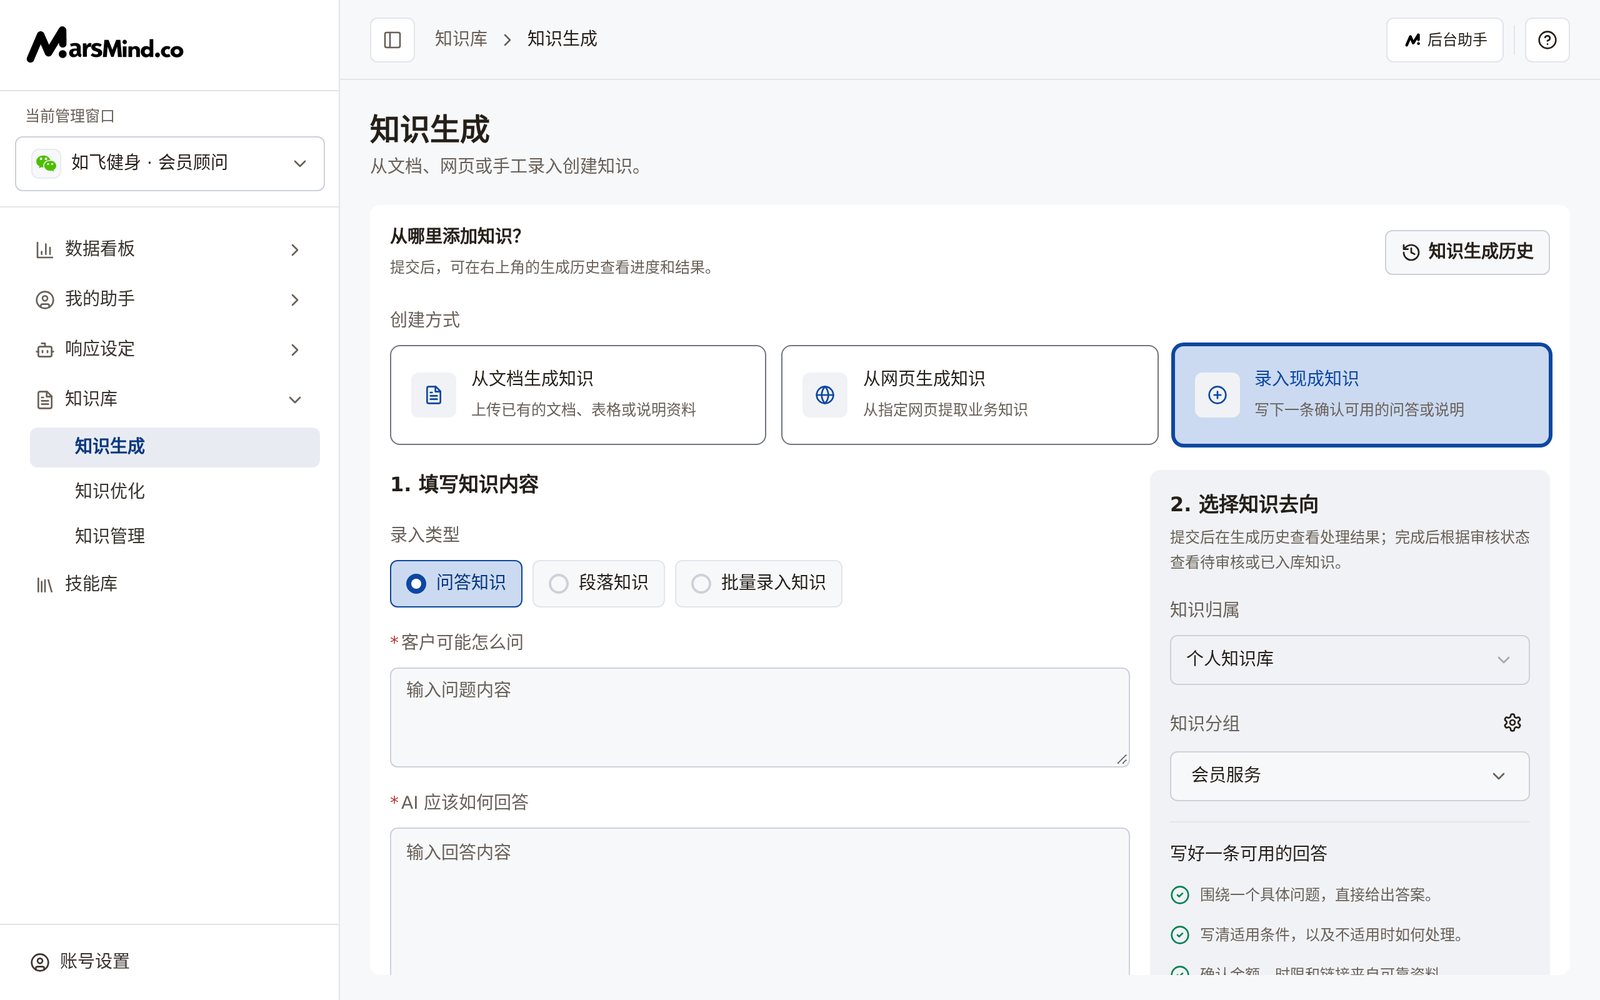This screenshot has width=1600, height=1000.
Task: Click the 1. 填写知识内容 heading
Action: (x=464, y=485)
